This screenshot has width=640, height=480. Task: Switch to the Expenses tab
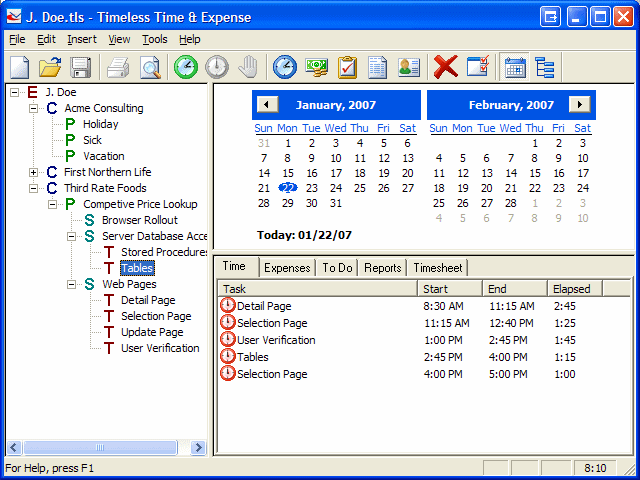pos(286,268)
